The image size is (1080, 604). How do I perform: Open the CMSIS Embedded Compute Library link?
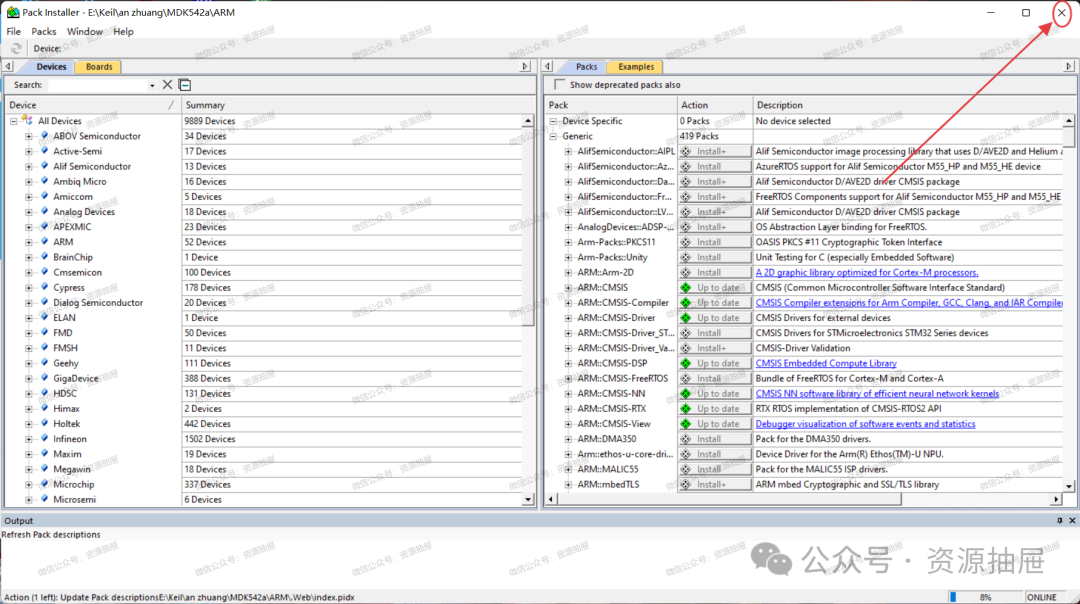[x=826, y=363]
